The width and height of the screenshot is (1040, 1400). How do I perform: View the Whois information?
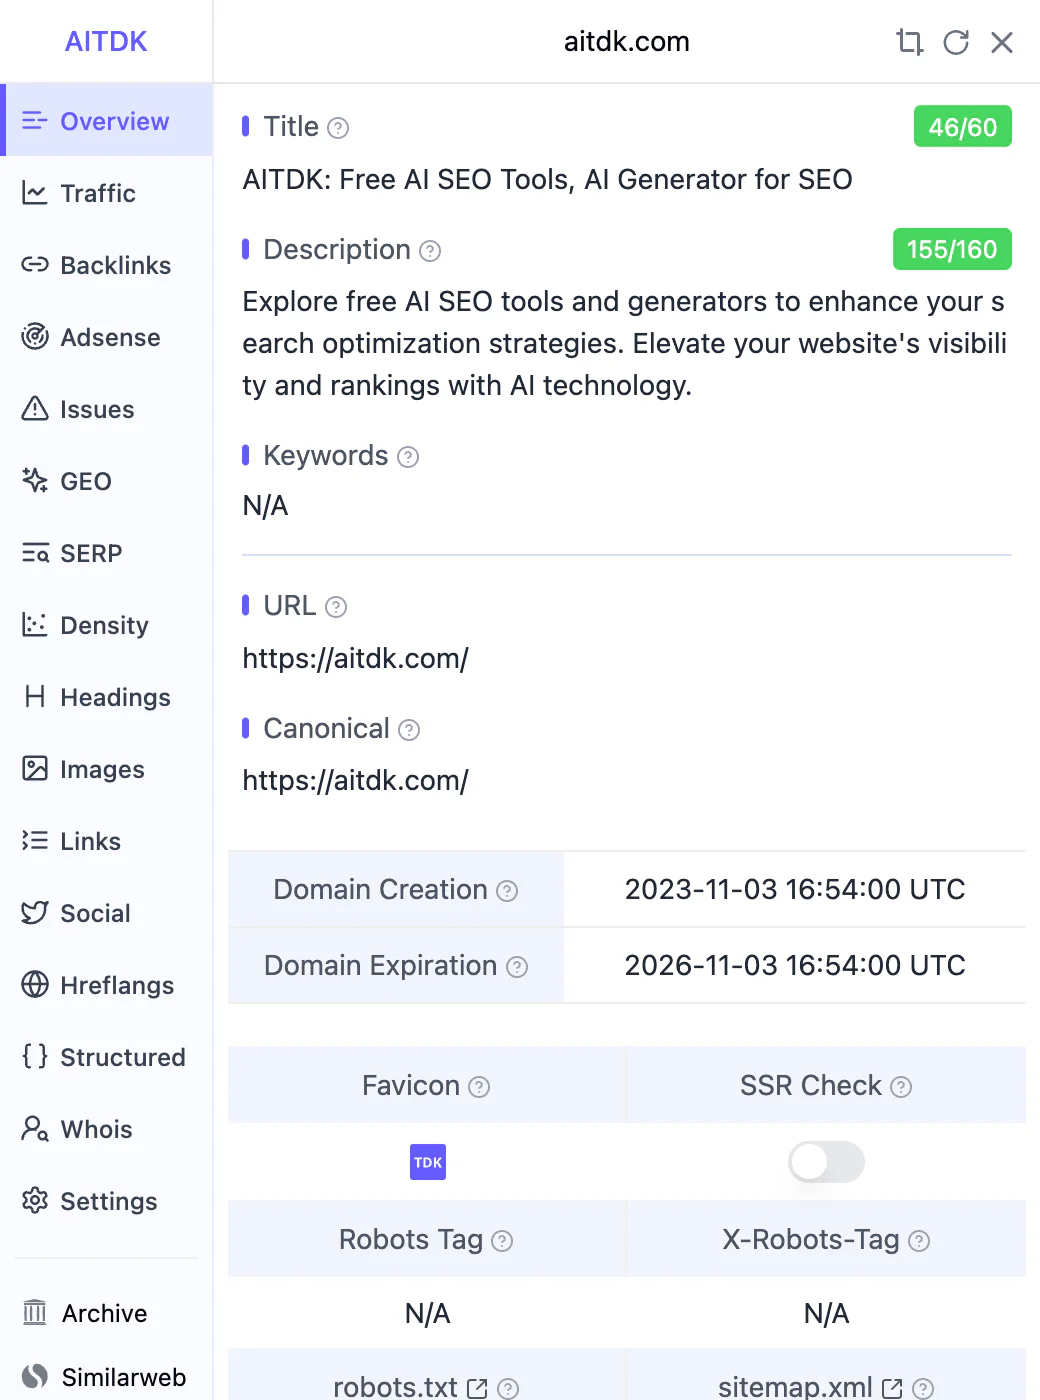pyautogui.click(x=107, y=1129)
